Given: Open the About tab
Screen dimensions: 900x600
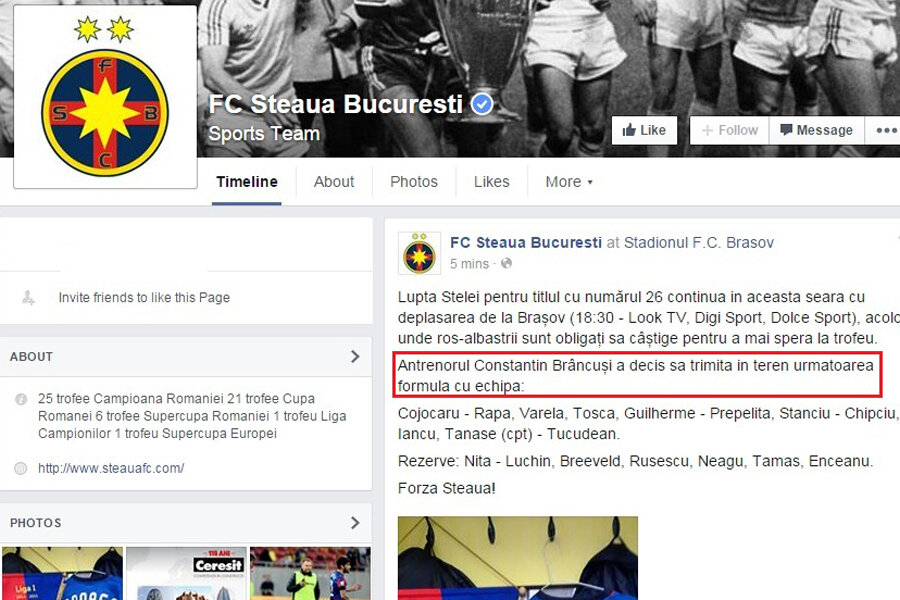Looking at the screenshot, I should pos(333,182).
